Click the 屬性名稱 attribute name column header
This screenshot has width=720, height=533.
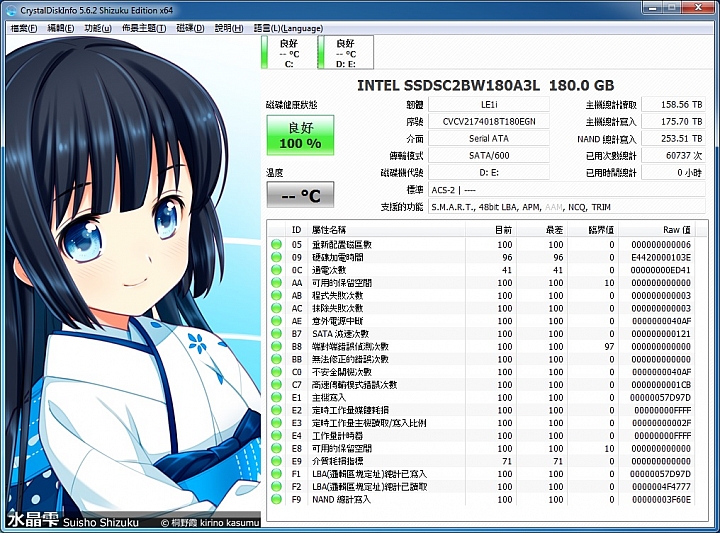point(387,230)
